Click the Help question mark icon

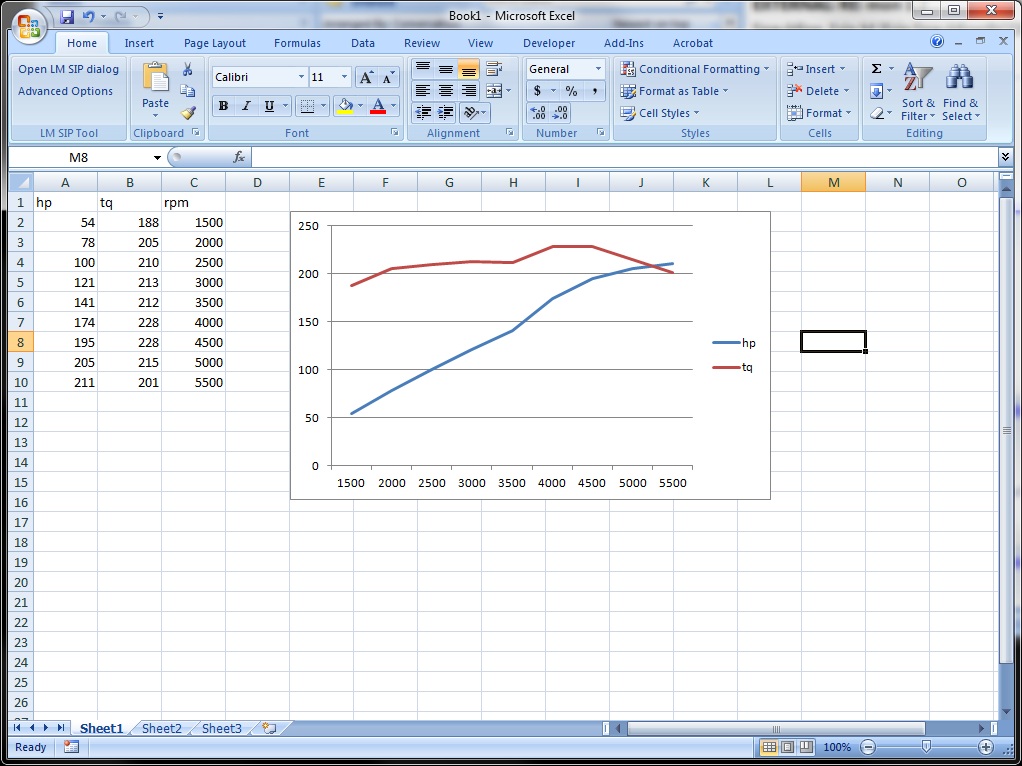point(937,42)
